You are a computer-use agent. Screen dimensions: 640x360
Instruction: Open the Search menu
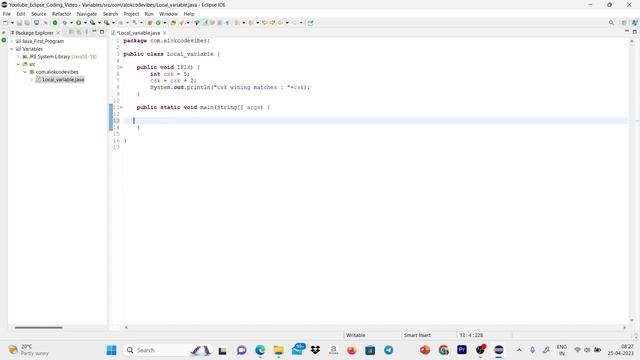110,14
